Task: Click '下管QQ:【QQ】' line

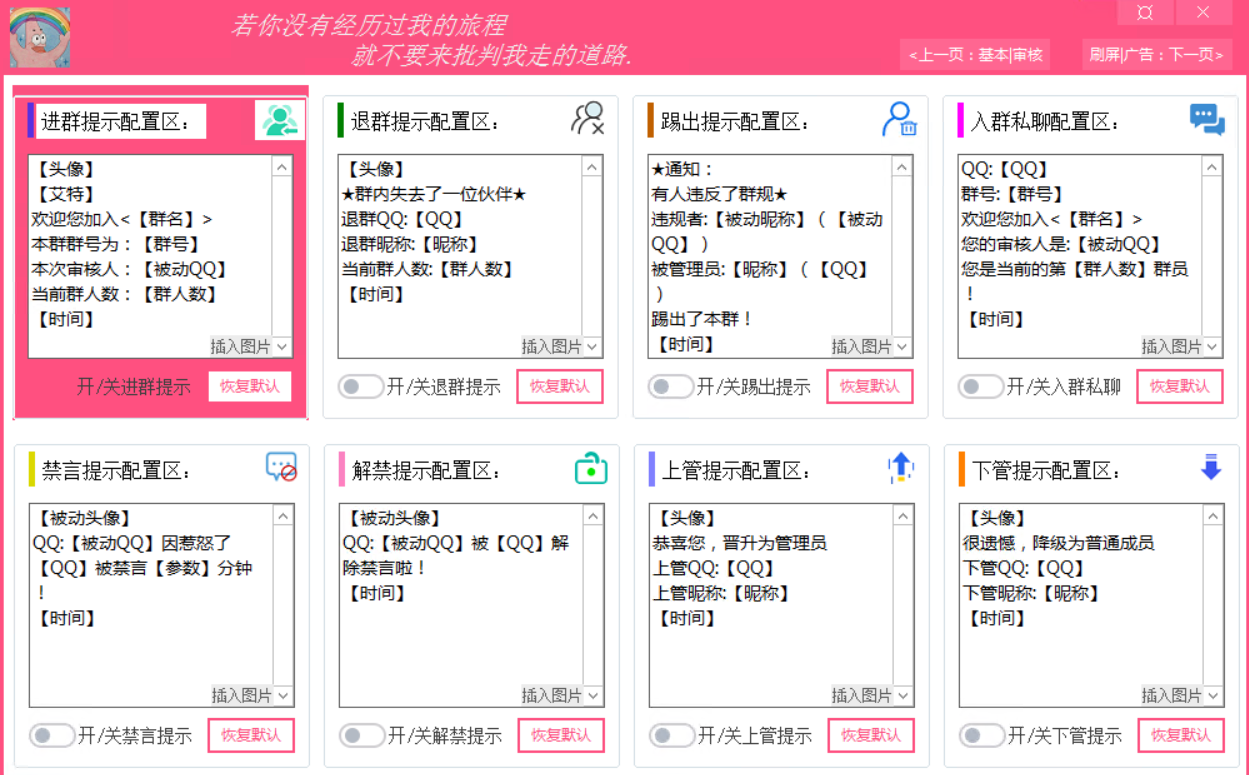Action: 1025,568
